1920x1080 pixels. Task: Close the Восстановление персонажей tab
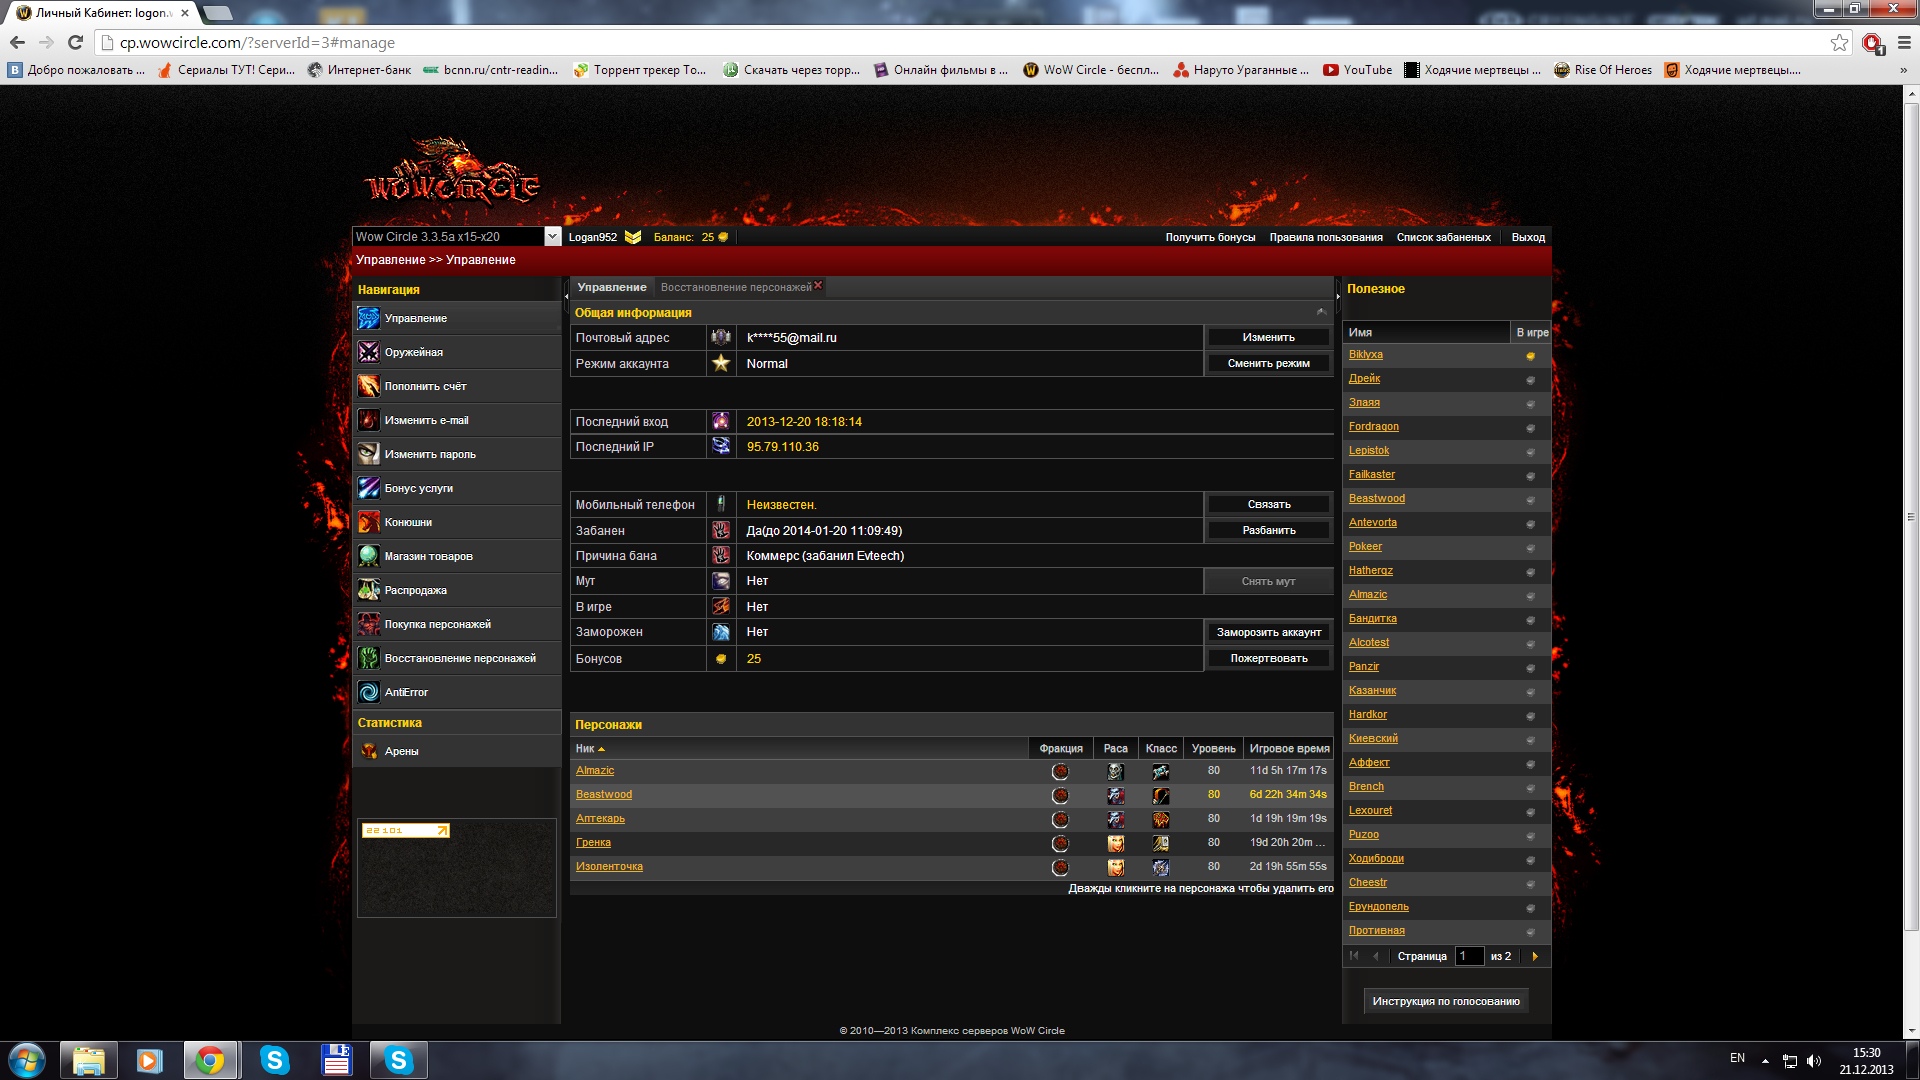pyautogui.click(x=818, y=285)
